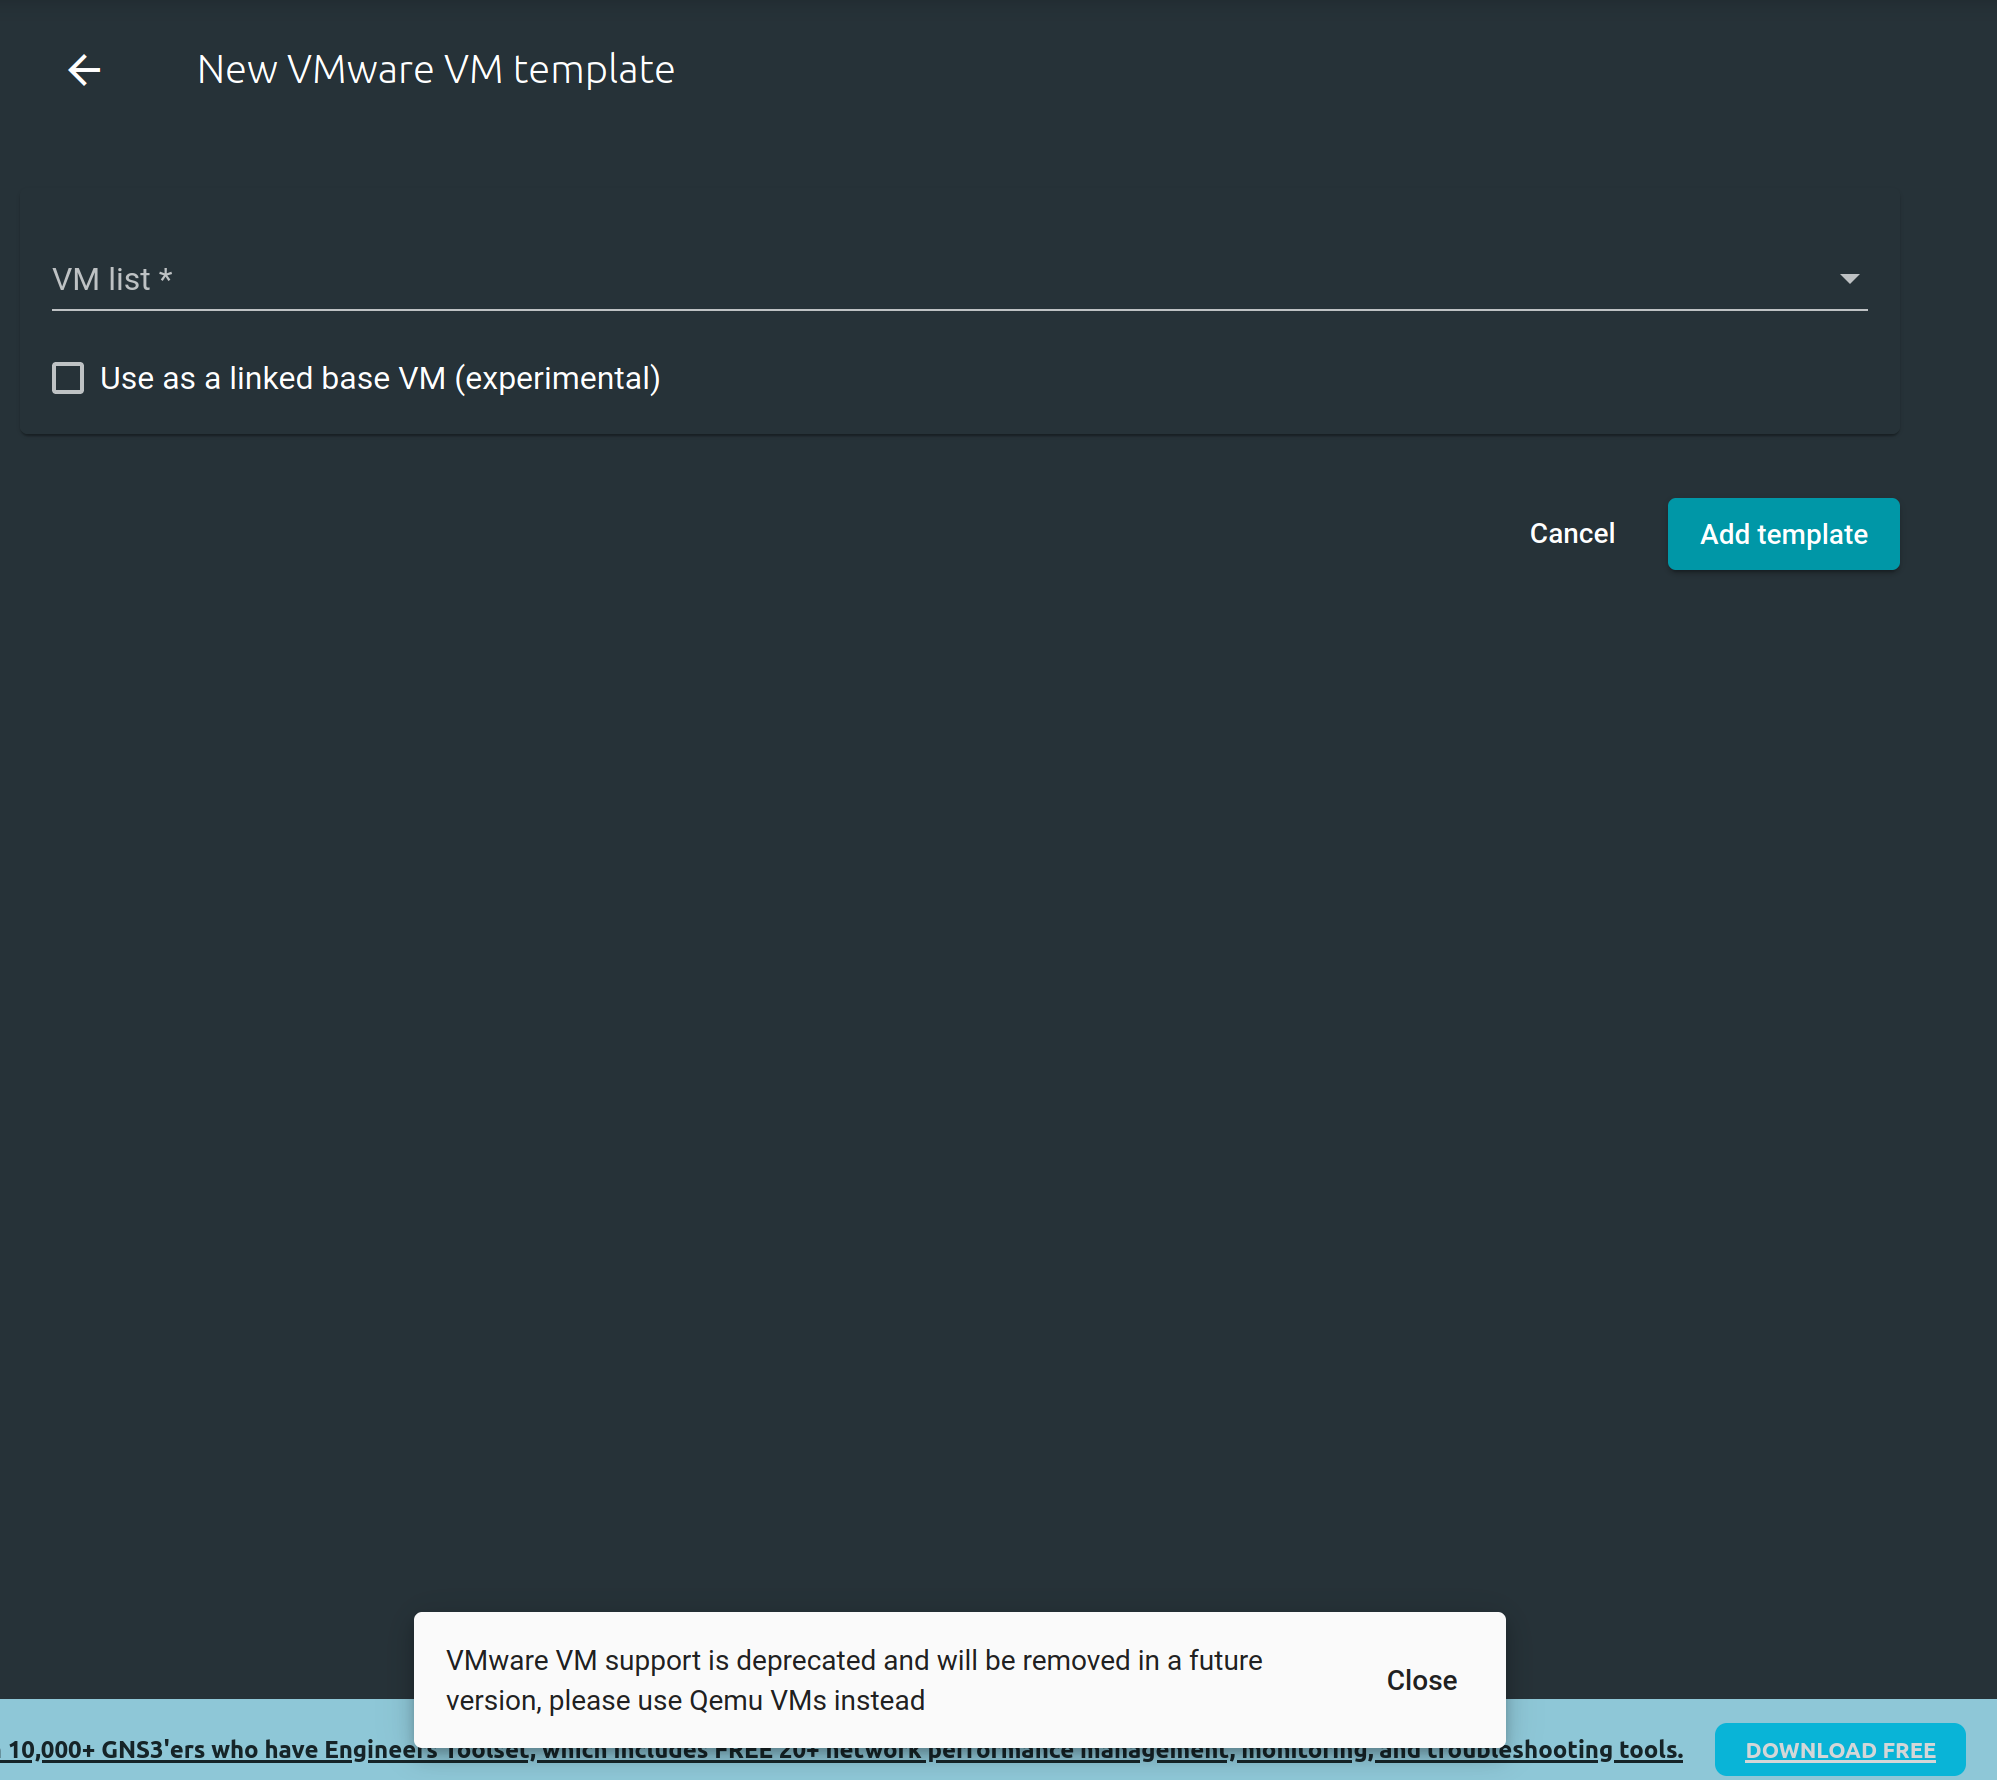Screen dimensions: 1997x1780
Task: Click Cancel to discard the template
Action: (x=1571, y=533)
